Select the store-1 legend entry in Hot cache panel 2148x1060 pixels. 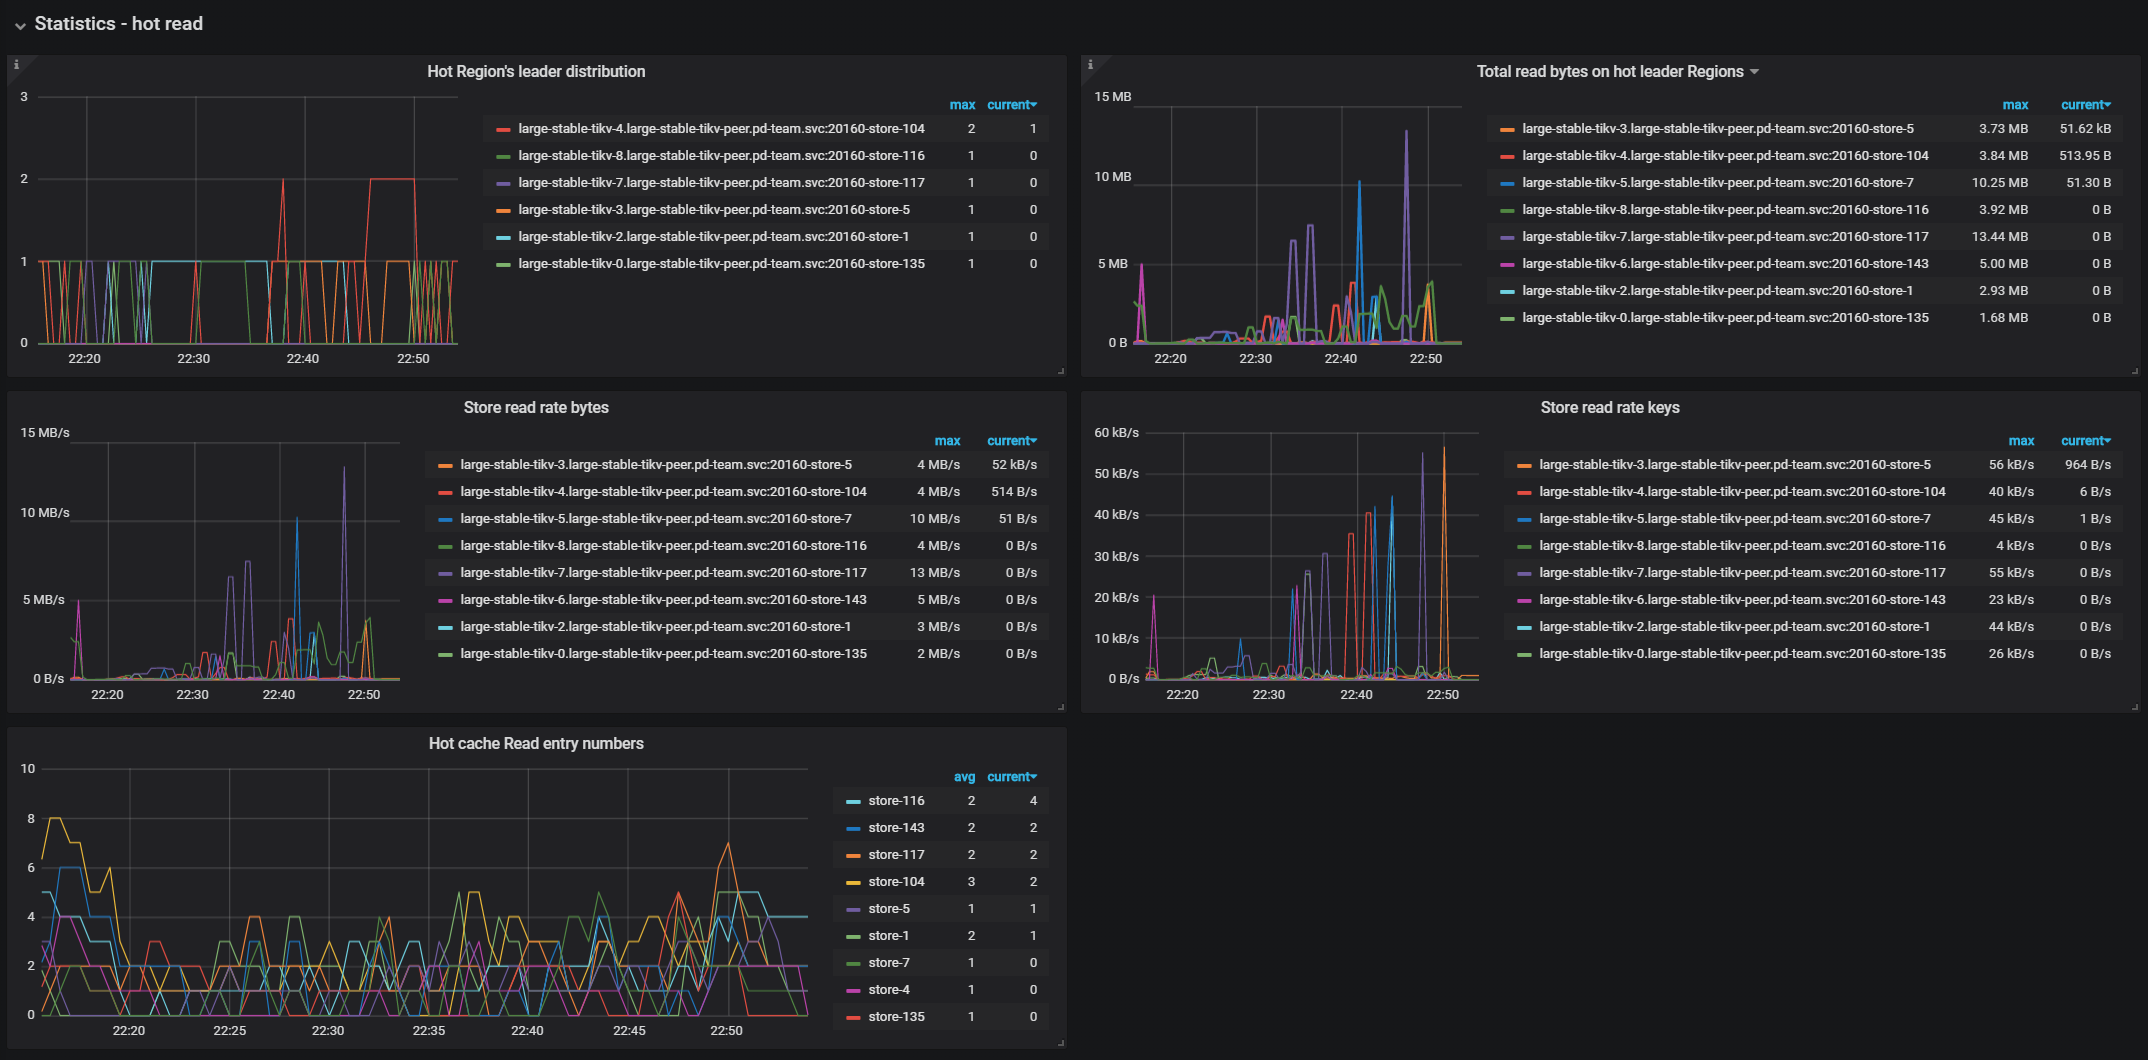click(x=888, y=935)
